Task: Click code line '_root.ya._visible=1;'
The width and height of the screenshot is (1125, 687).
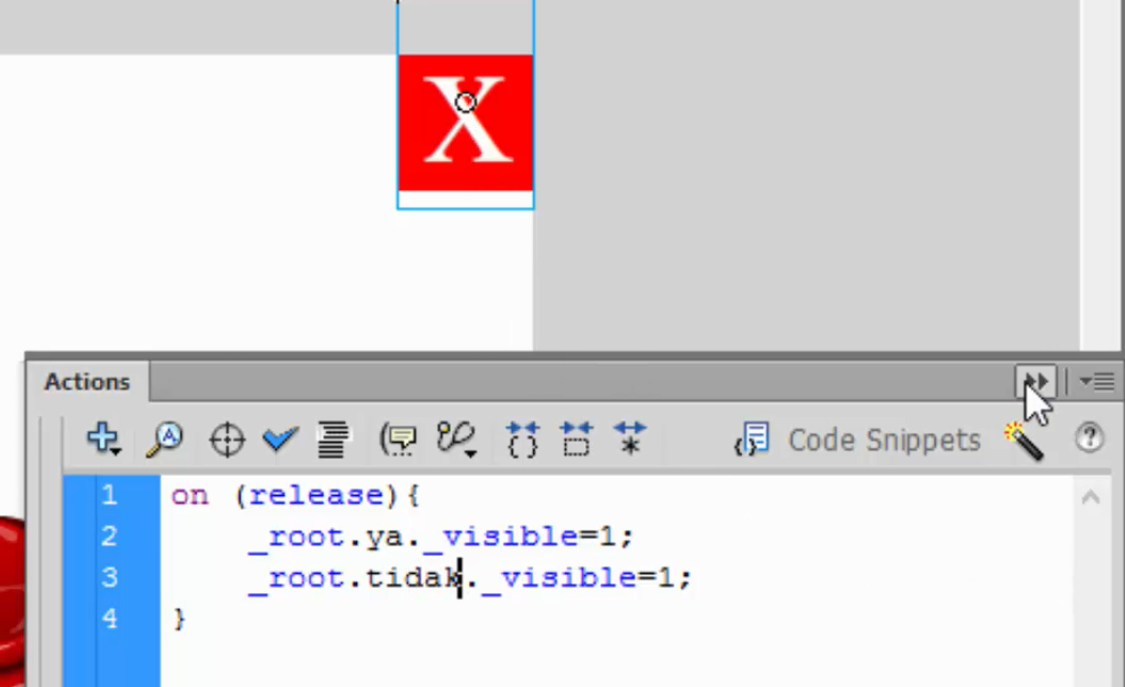Action: tap(441, 537)
